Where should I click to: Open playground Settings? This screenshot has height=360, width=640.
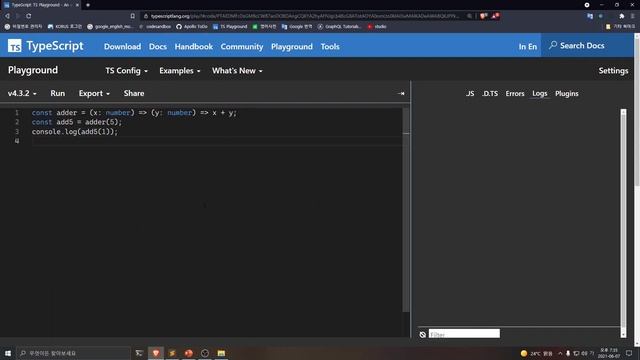click(613, 71)
